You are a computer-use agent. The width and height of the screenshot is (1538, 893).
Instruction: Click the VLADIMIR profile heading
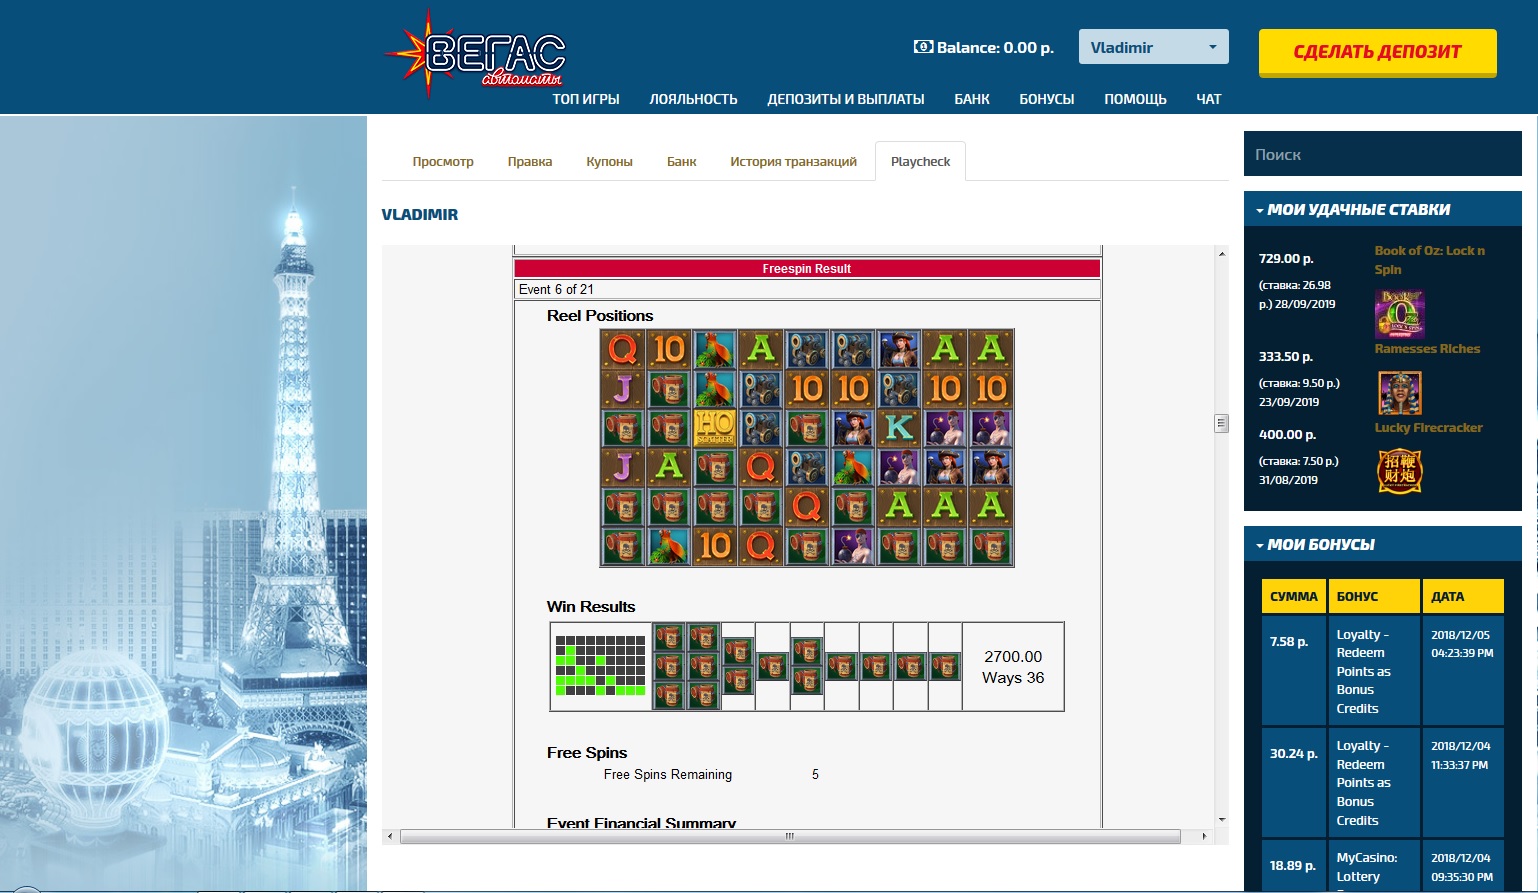coord(420,215)
